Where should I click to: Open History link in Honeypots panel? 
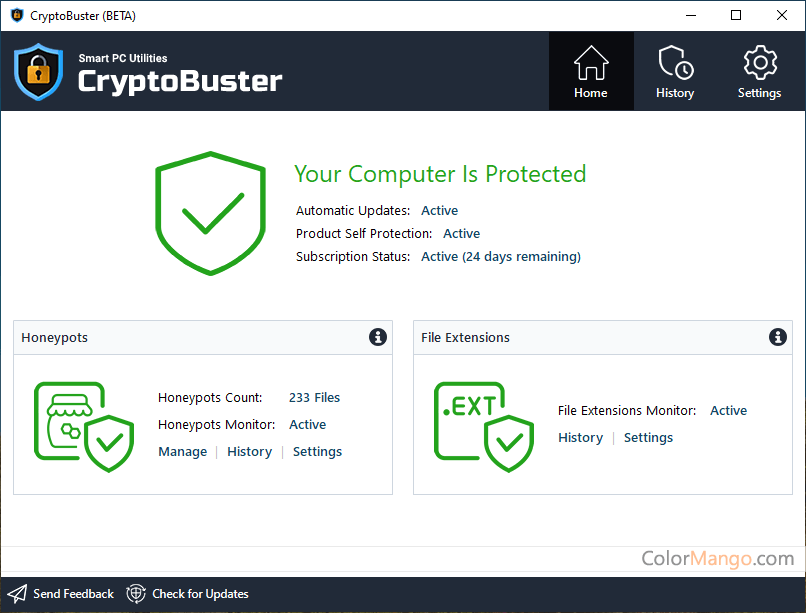point(249,452)
